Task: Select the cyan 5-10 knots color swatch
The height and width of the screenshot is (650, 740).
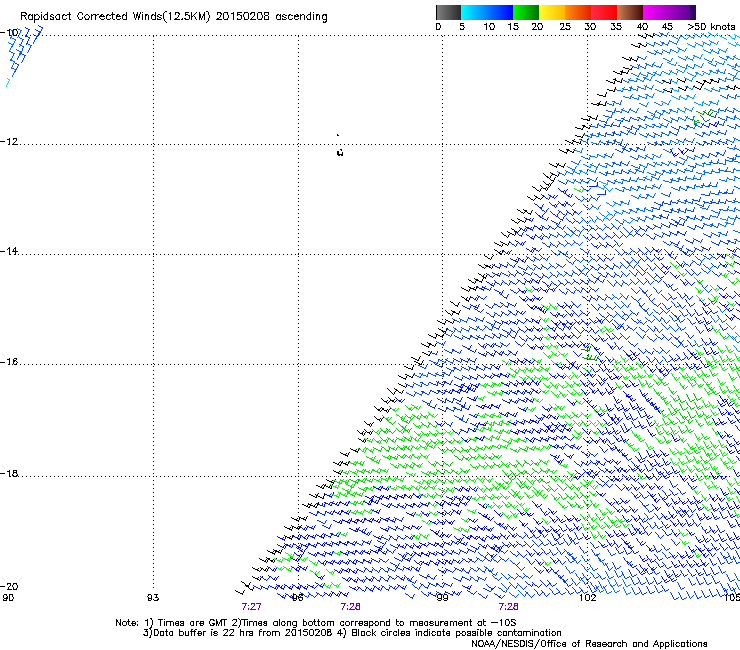Action: [x=474, y=12]
